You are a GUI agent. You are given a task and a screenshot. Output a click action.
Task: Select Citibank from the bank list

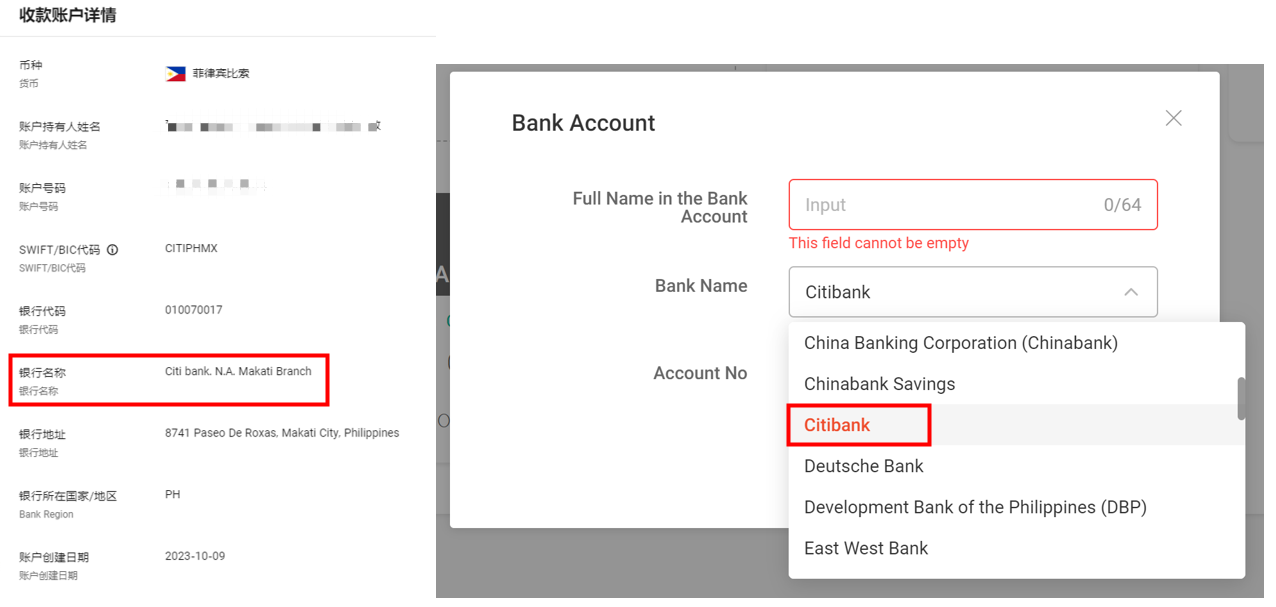coord(837,425)
